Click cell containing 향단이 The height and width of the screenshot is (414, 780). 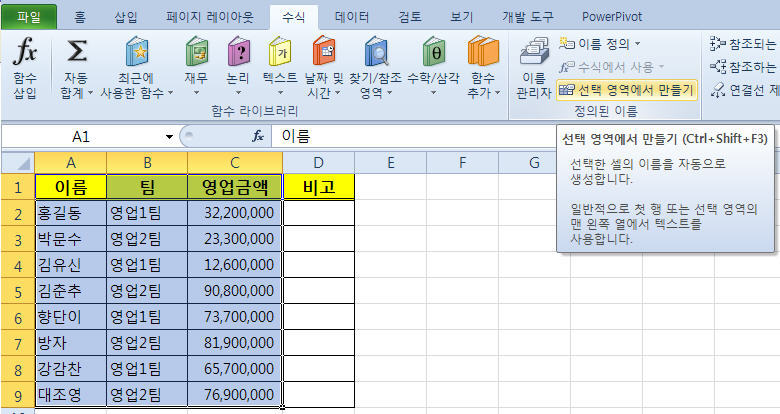pyautogui.click(x=71, y=316)
